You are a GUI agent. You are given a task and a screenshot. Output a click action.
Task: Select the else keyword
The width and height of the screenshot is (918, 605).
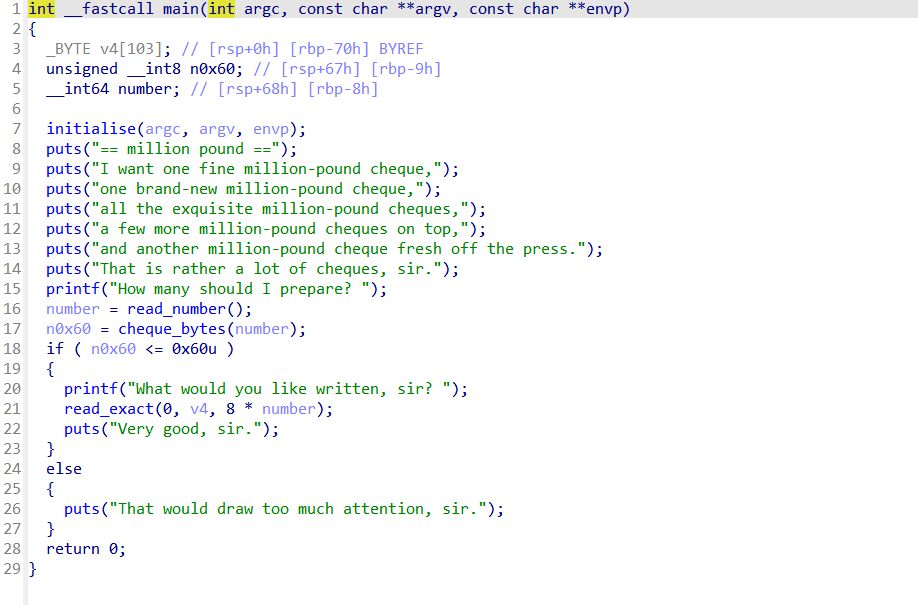pyautogui.click(x=64, y=469)
